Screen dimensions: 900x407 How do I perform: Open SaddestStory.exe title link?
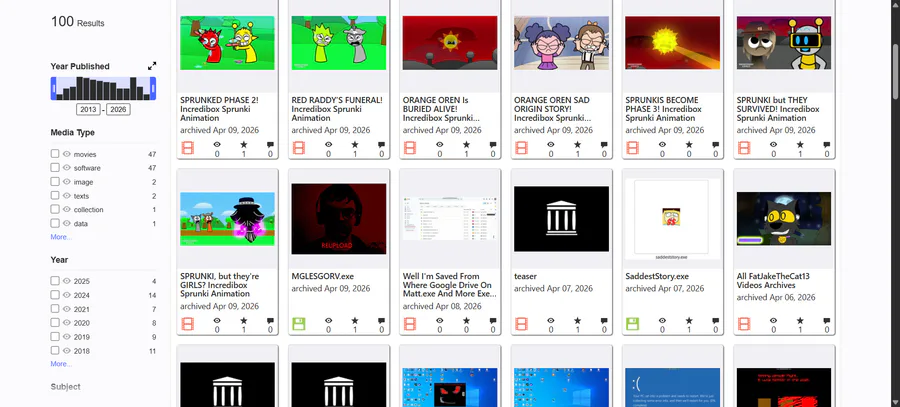click(x=657, y=276)
